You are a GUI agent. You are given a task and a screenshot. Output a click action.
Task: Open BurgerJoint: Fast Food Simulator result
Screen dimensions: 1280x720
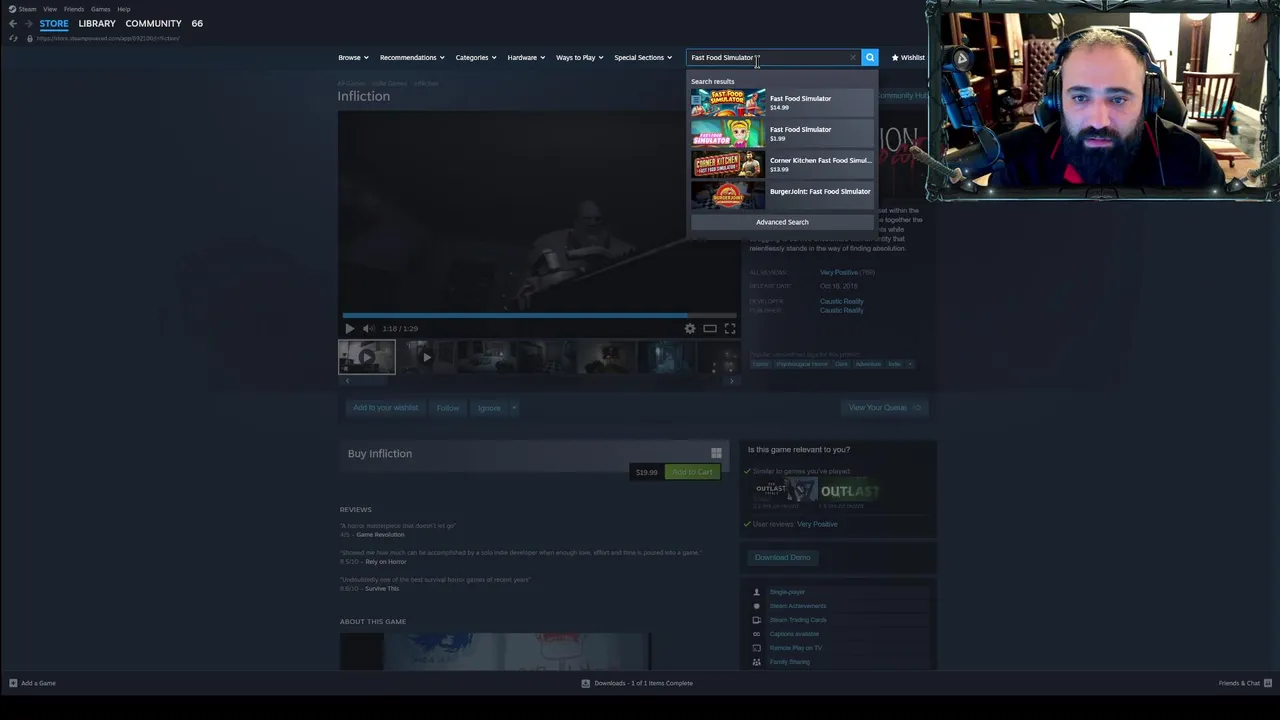pos(782,195)
